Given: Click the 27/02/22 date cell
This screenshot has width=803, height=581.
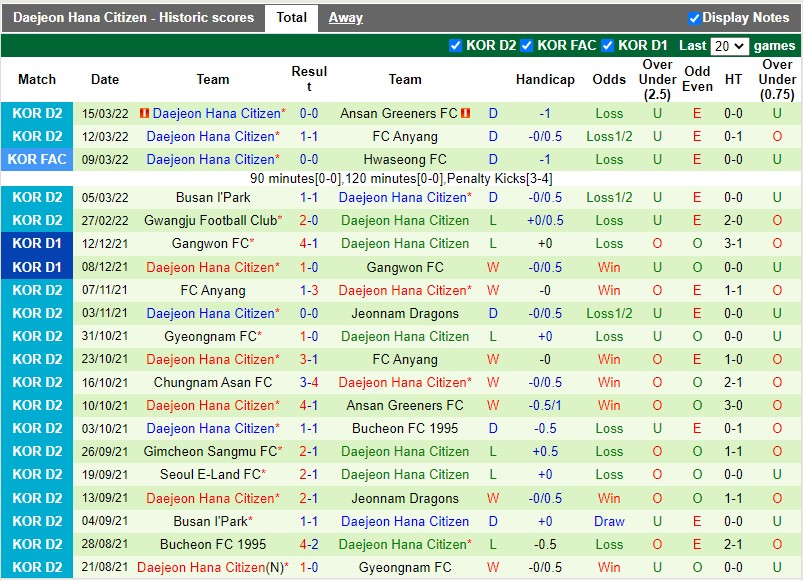Looking at the screenshot, I should 105,221.
